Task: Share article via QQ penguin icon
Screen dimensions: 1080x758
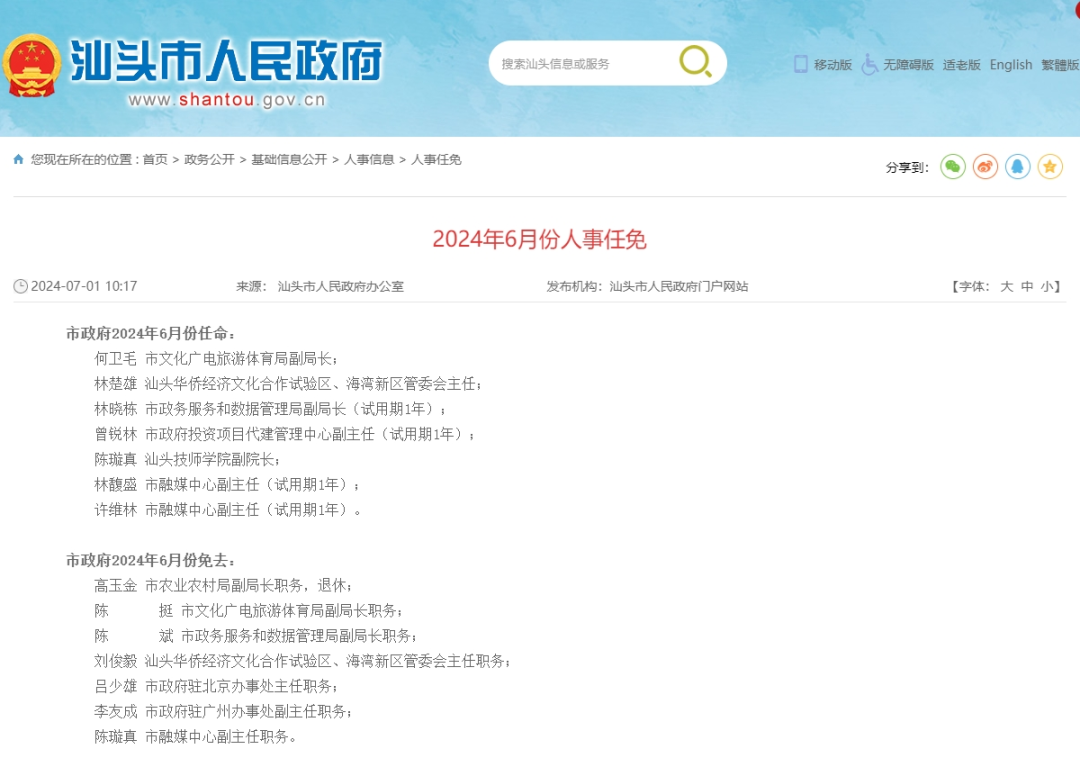Action: (1017, 167)
